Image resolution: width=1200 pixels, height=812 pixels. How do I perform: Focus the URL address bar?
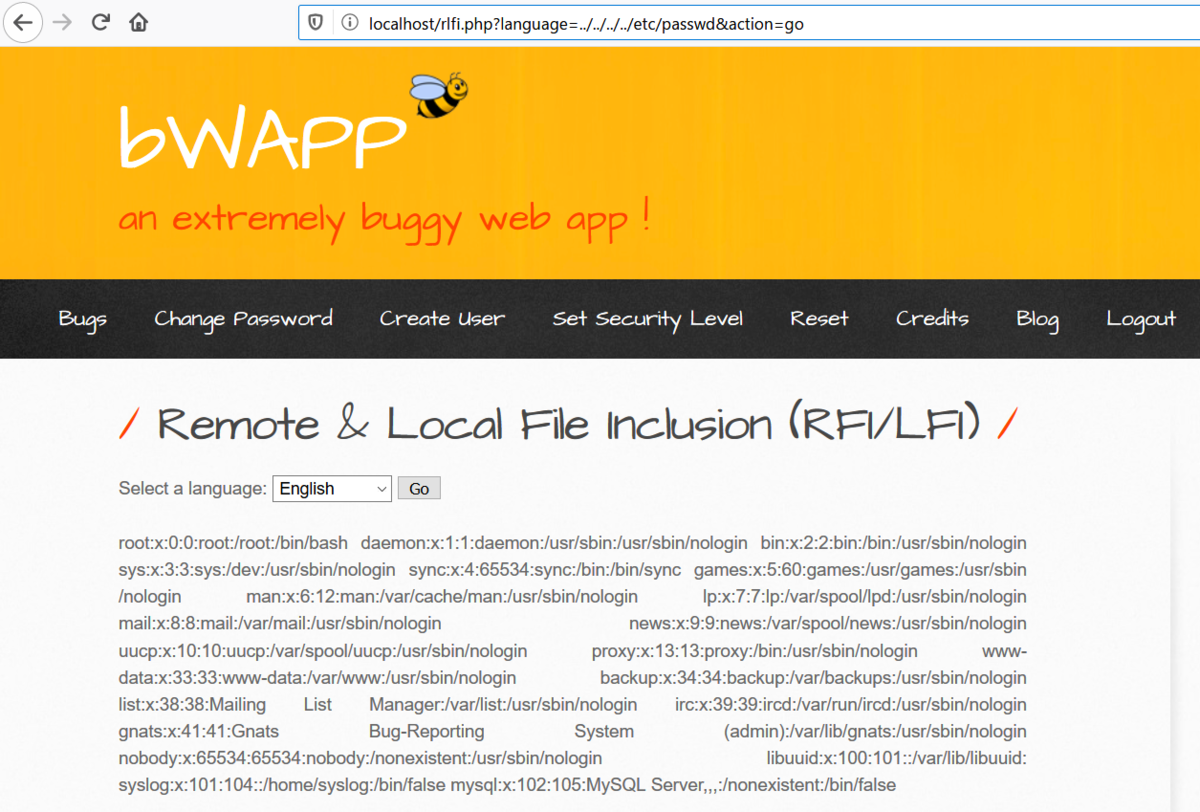748,23
